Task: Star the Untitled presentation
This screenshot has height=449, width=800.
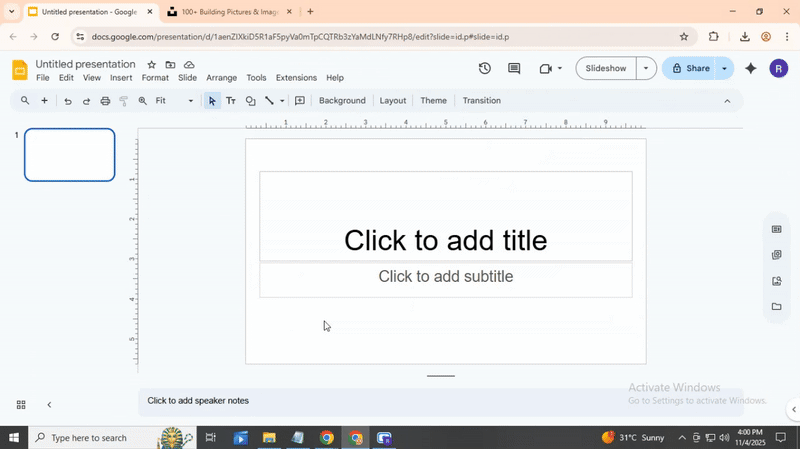Action: pos(152,65)
